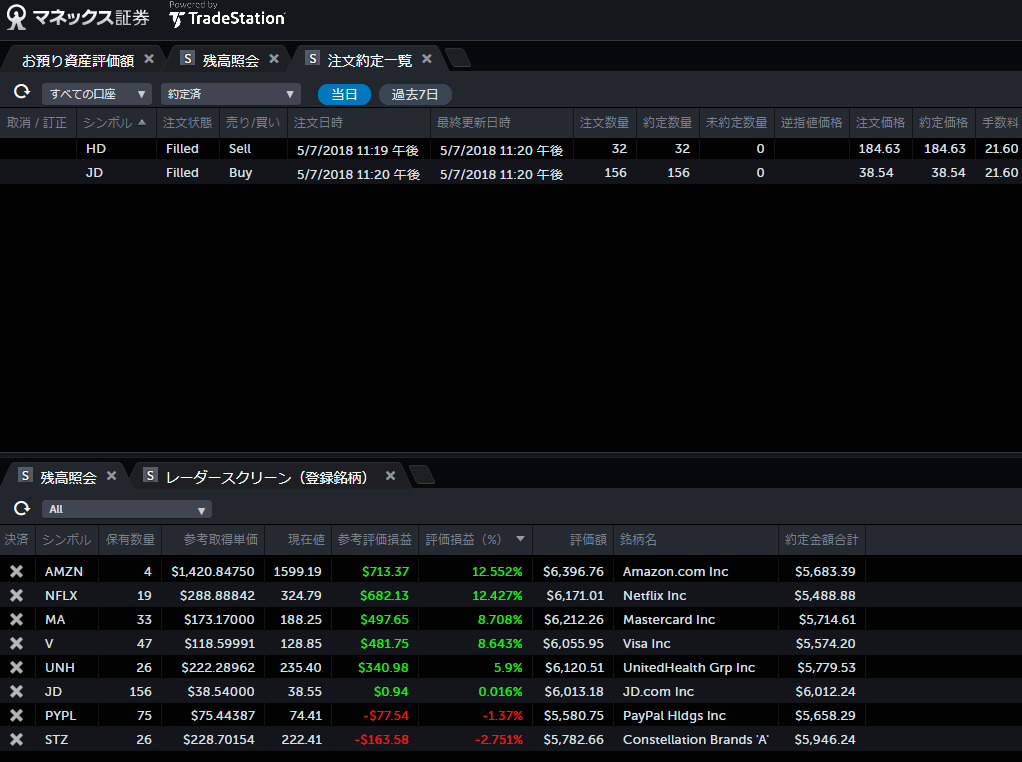Click Mastercard Inc company name

(669, 620)
